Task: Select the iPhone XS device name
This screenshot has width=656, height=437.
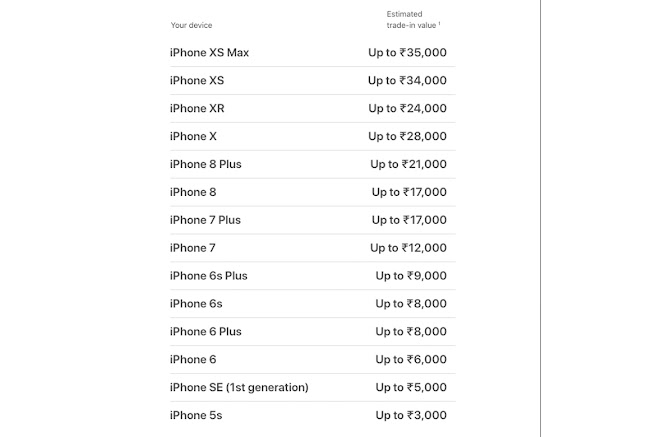Action: click(x=197, y=80)
